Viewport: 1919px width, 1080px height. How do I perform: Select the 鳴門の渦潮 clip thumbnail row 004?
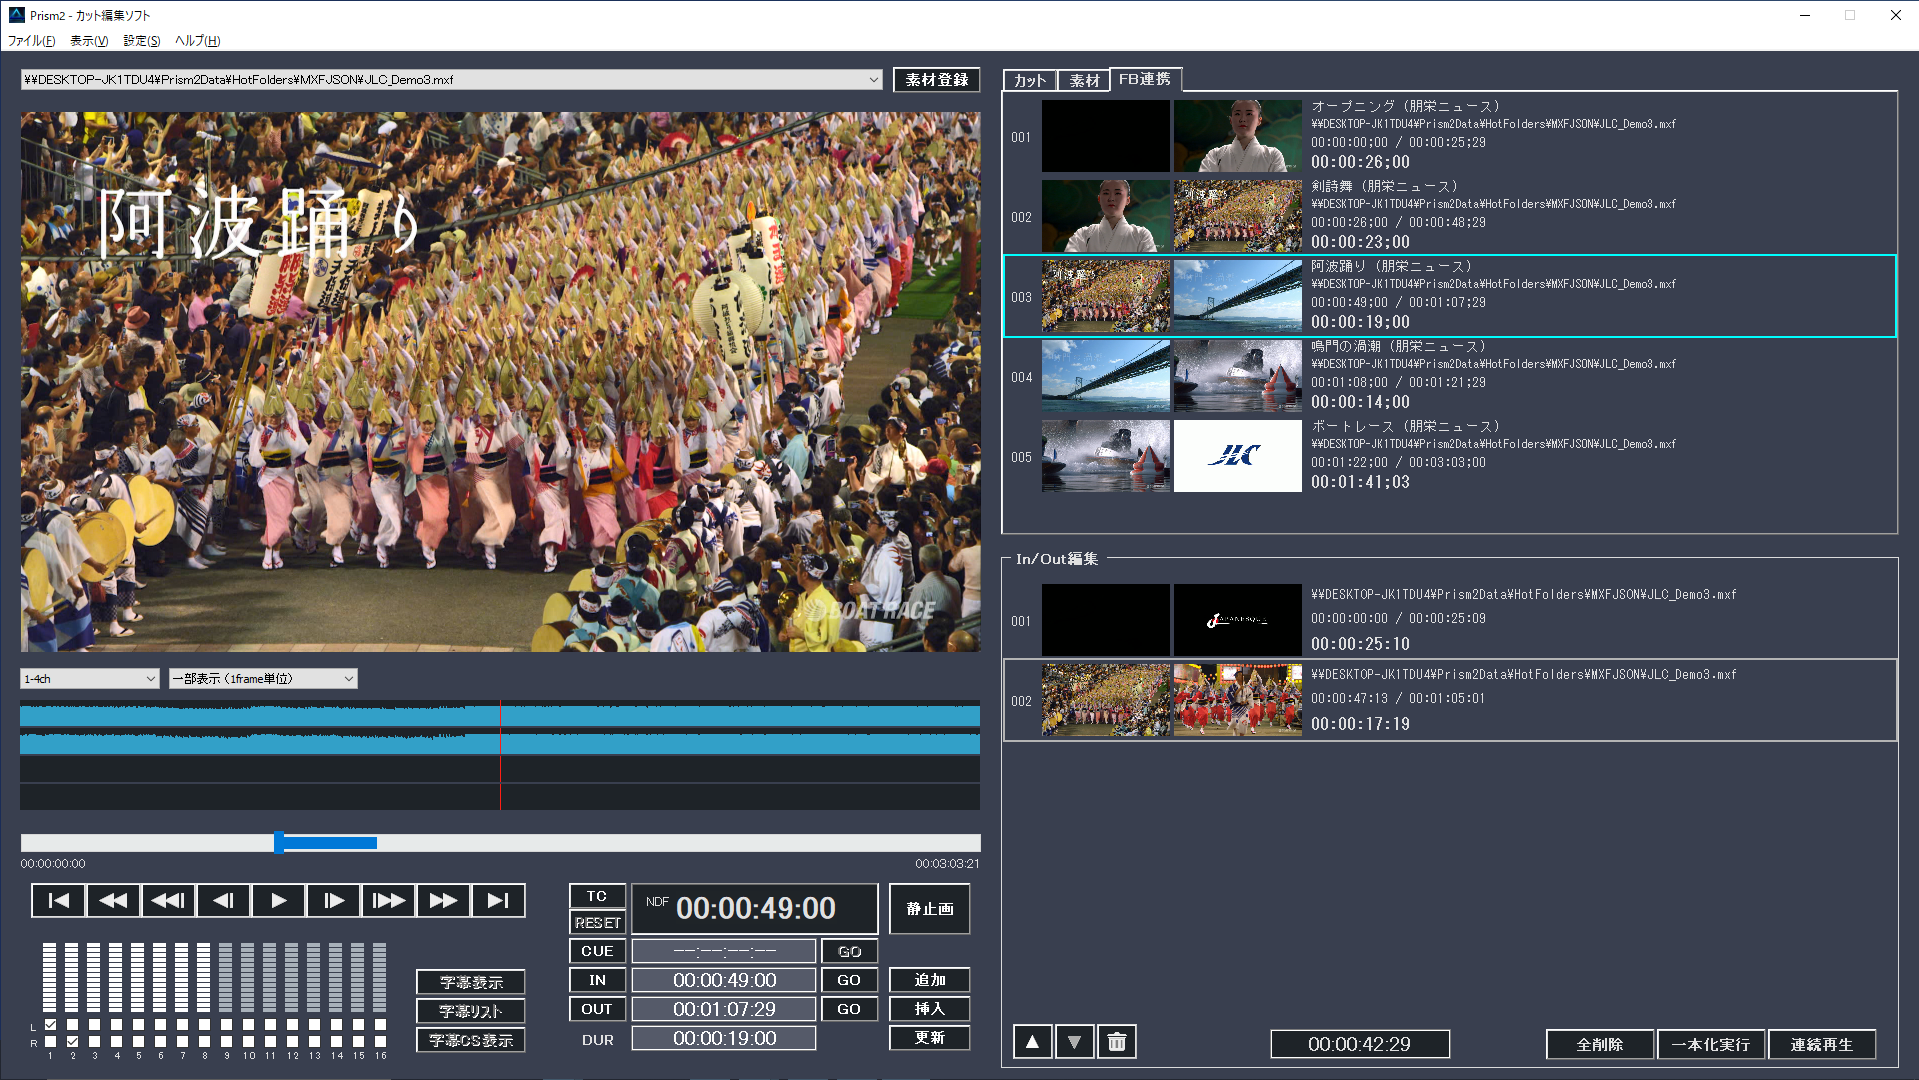pyautogui.click(x=1448, y=376)
